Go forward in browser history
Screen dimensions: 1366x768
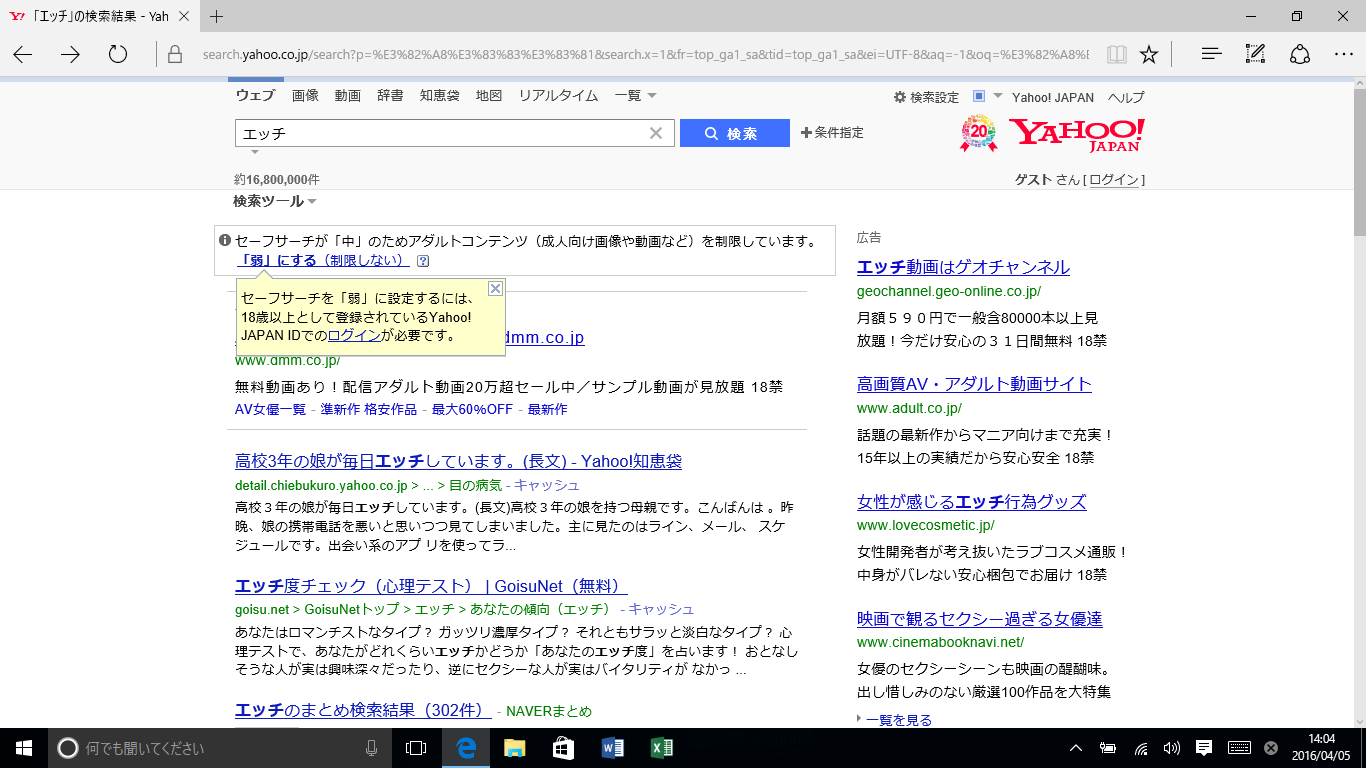click(70, 54)
